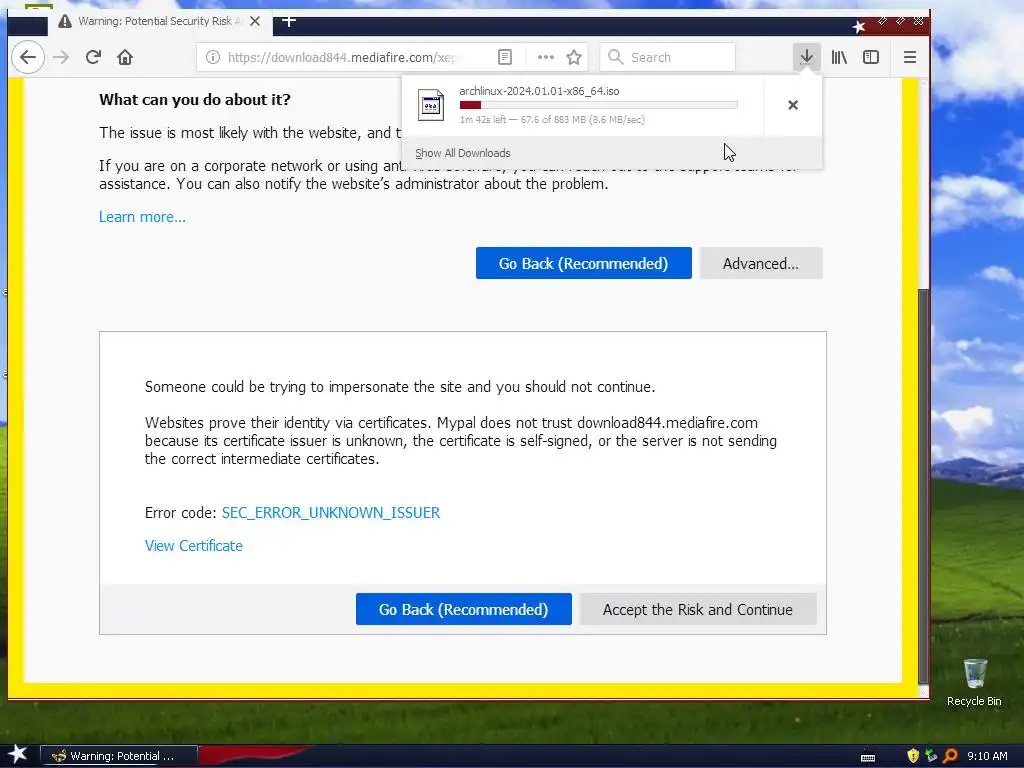Click the page's vertical scrollbar thumb

(923, 485)
